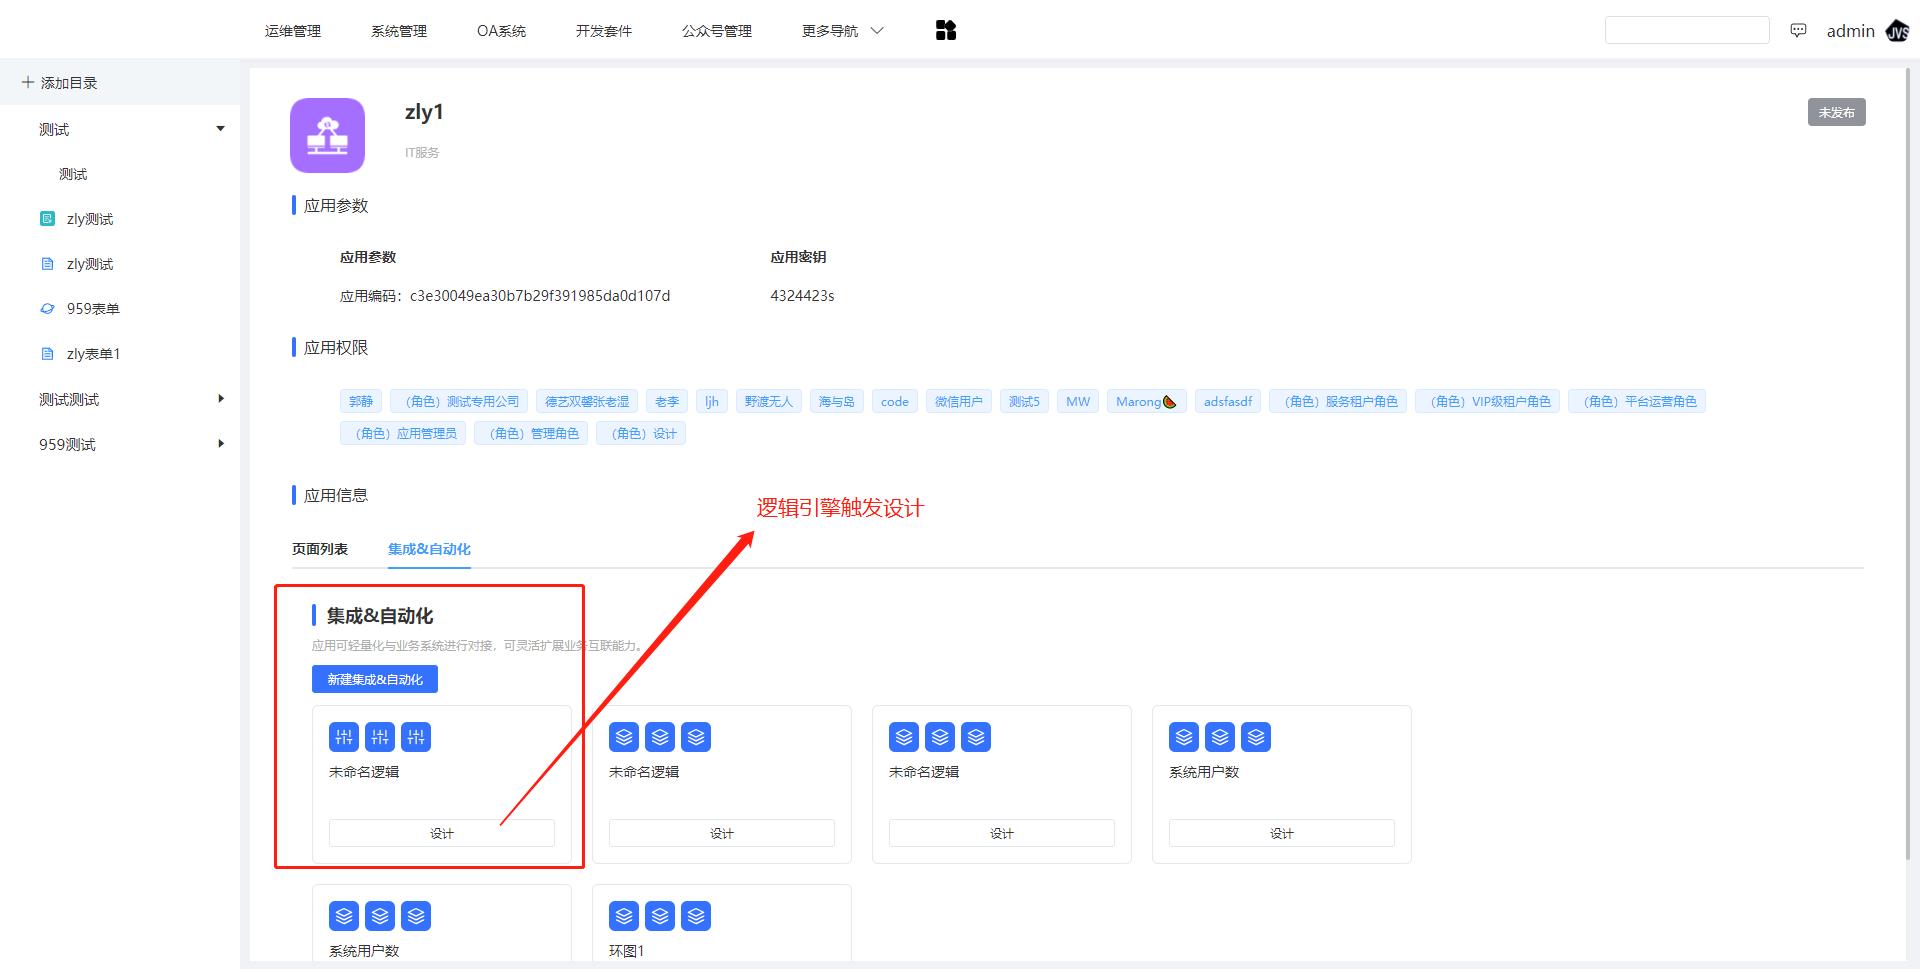Select the zly表单1 sidebar item
The image size is (1920, 969).
point(93,353)
